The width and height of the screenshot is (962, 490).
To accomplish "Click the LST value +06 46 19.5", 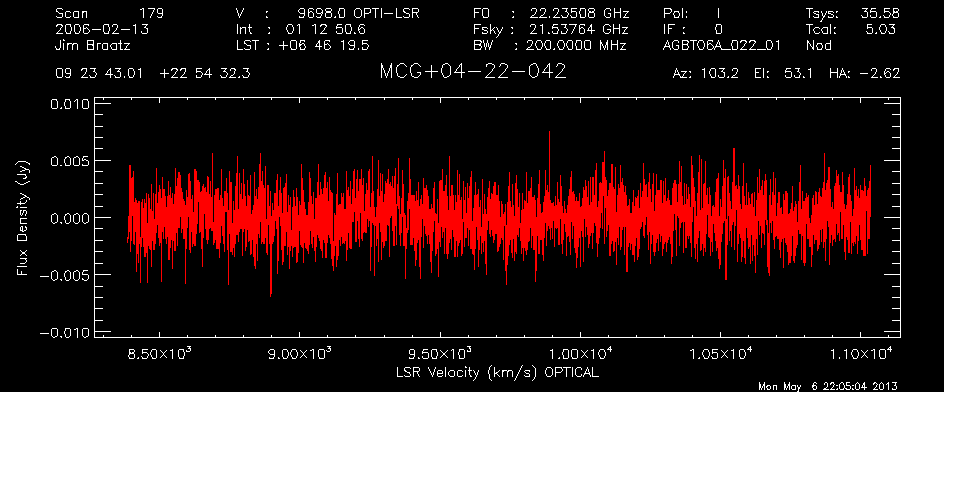I will [x=324, y=45].
